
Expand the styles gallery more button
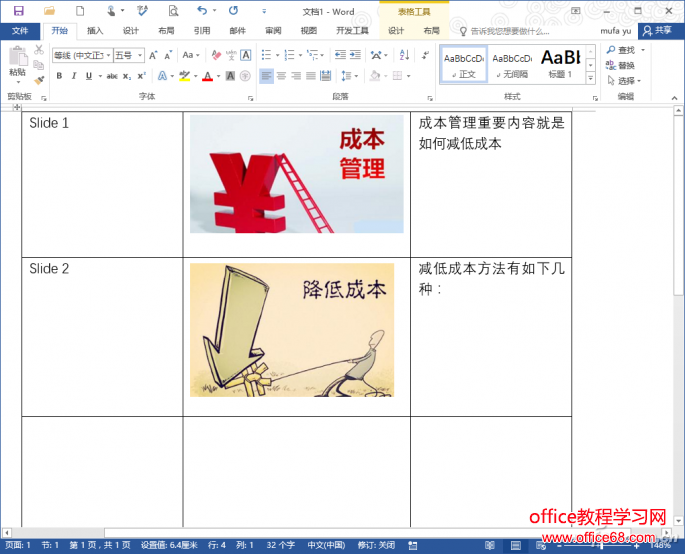coord(590,79)
